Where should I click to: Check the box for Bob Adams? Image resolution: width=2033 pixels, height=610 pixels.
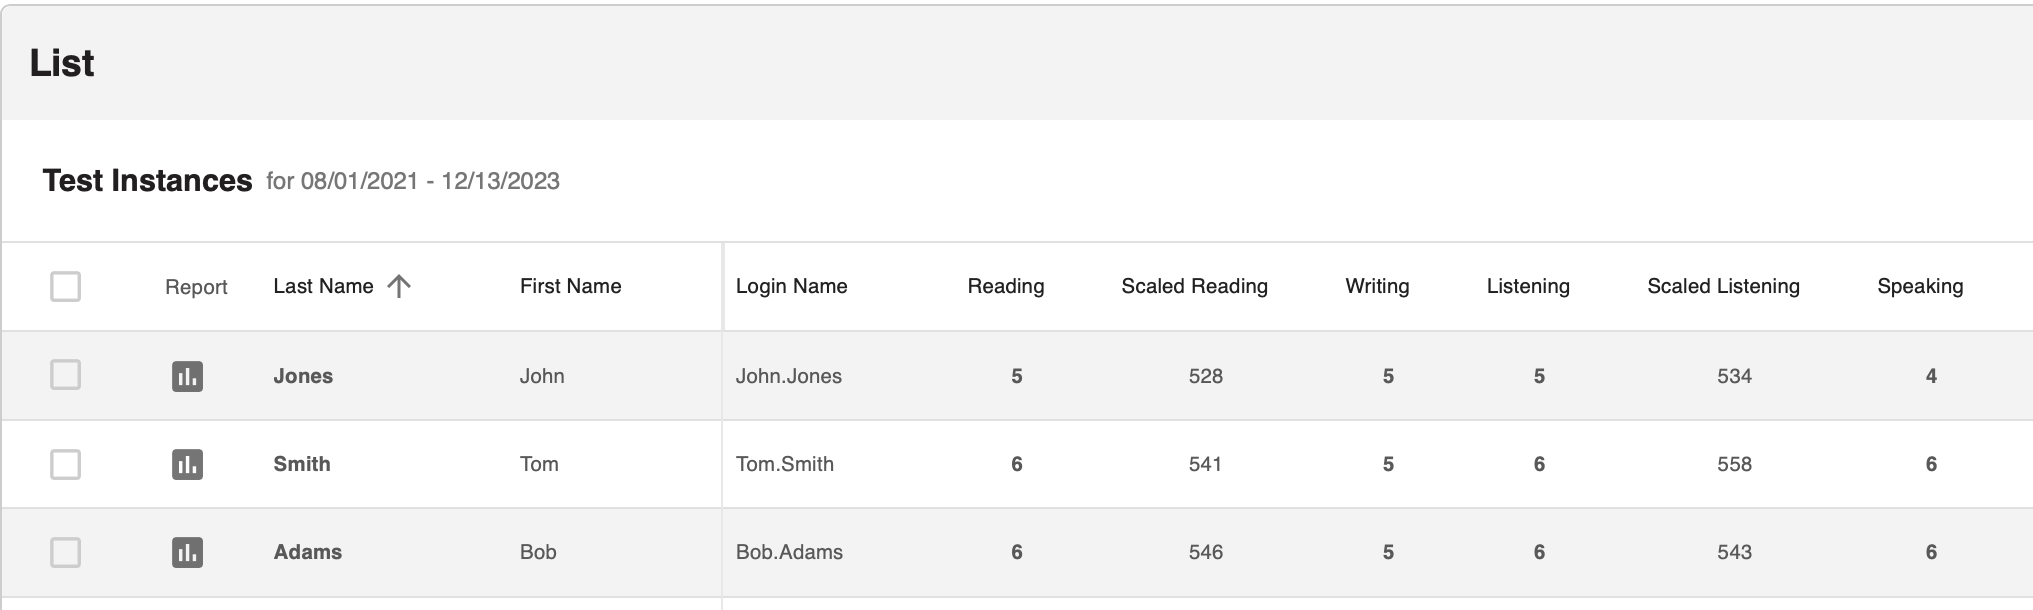[66, 552]
